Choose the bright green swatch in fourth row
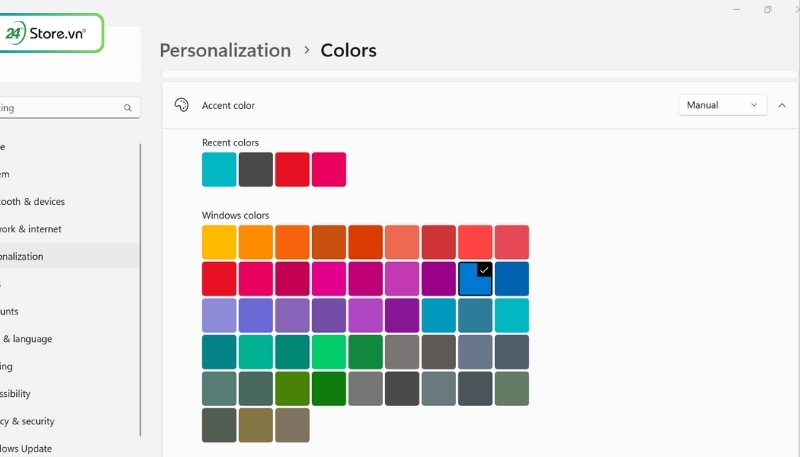Viewport: 800px width, 457px height. coord(329,352)
